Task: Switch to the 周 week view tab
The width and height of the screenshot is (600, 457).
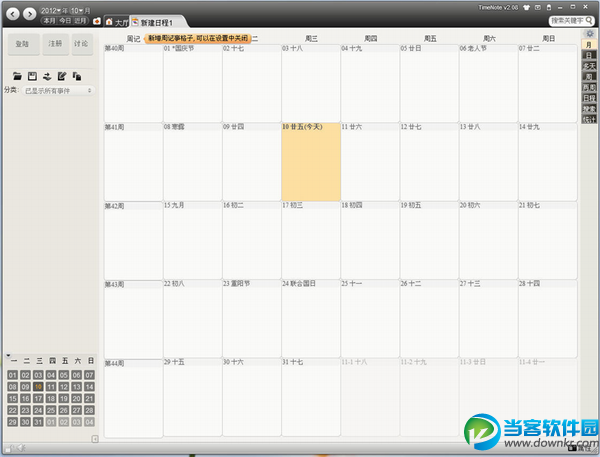Action: pyautogui.click(x=589, y=77)
